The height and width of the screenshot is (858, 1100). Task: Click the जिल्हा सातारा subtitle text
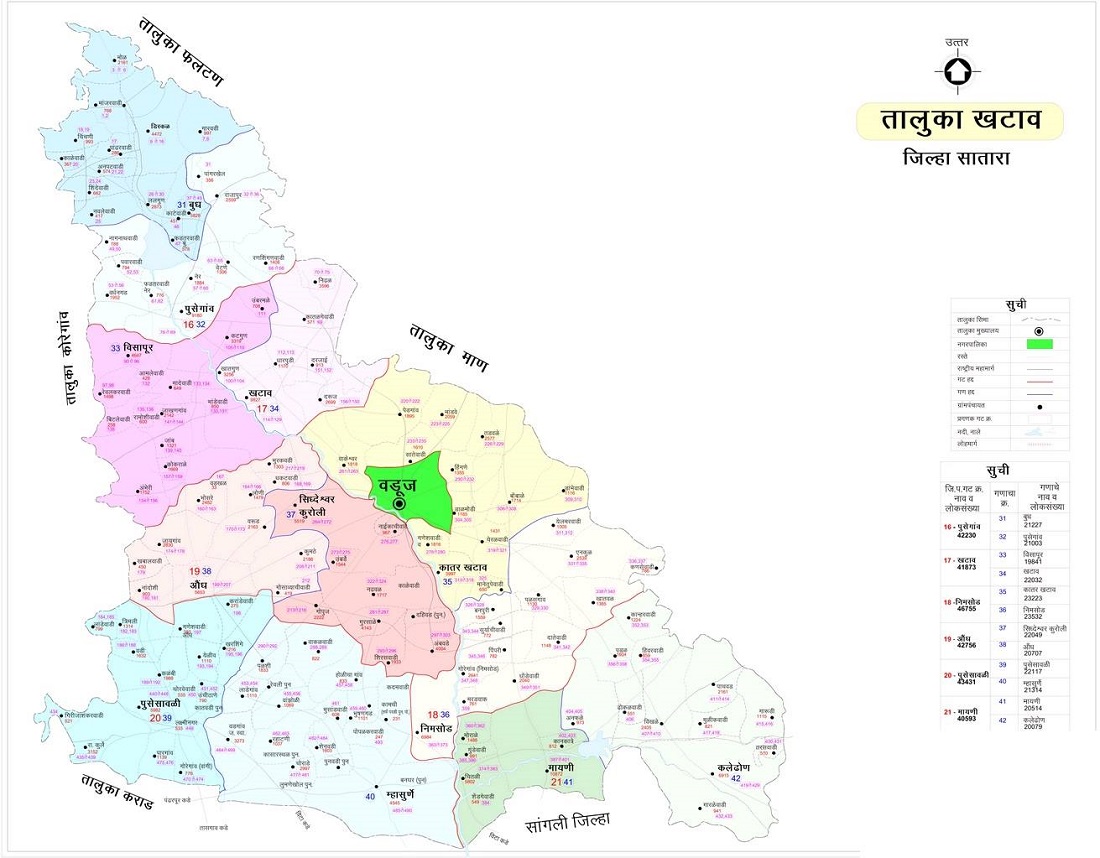pos(958,158)
